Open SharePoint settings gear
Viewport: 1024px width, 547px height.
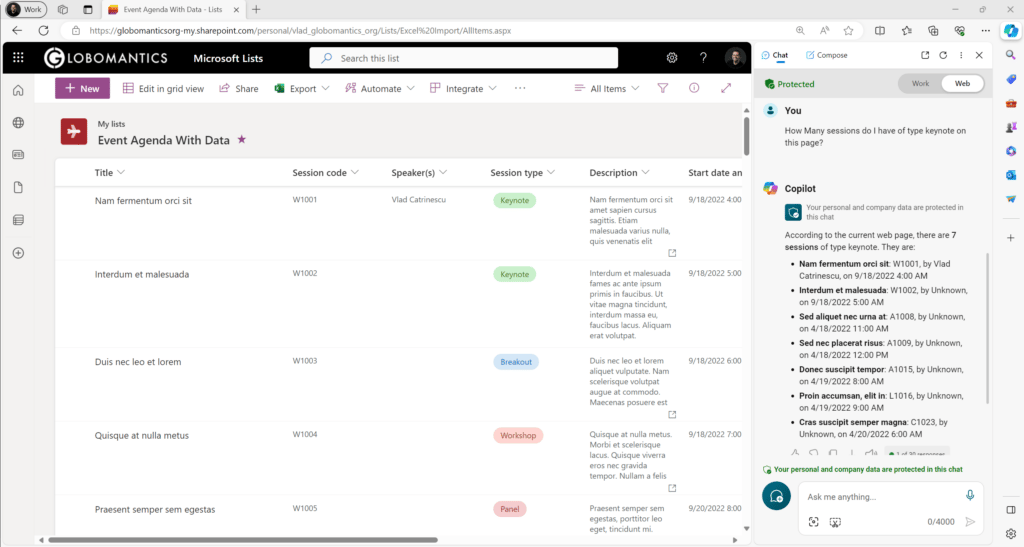pyautogui.click(x=671, y=57)
